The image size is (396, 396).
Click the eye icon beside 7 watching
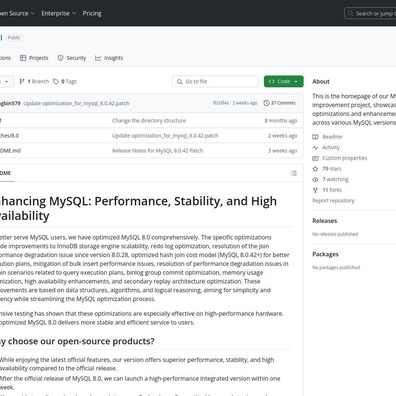click(315, 179)
